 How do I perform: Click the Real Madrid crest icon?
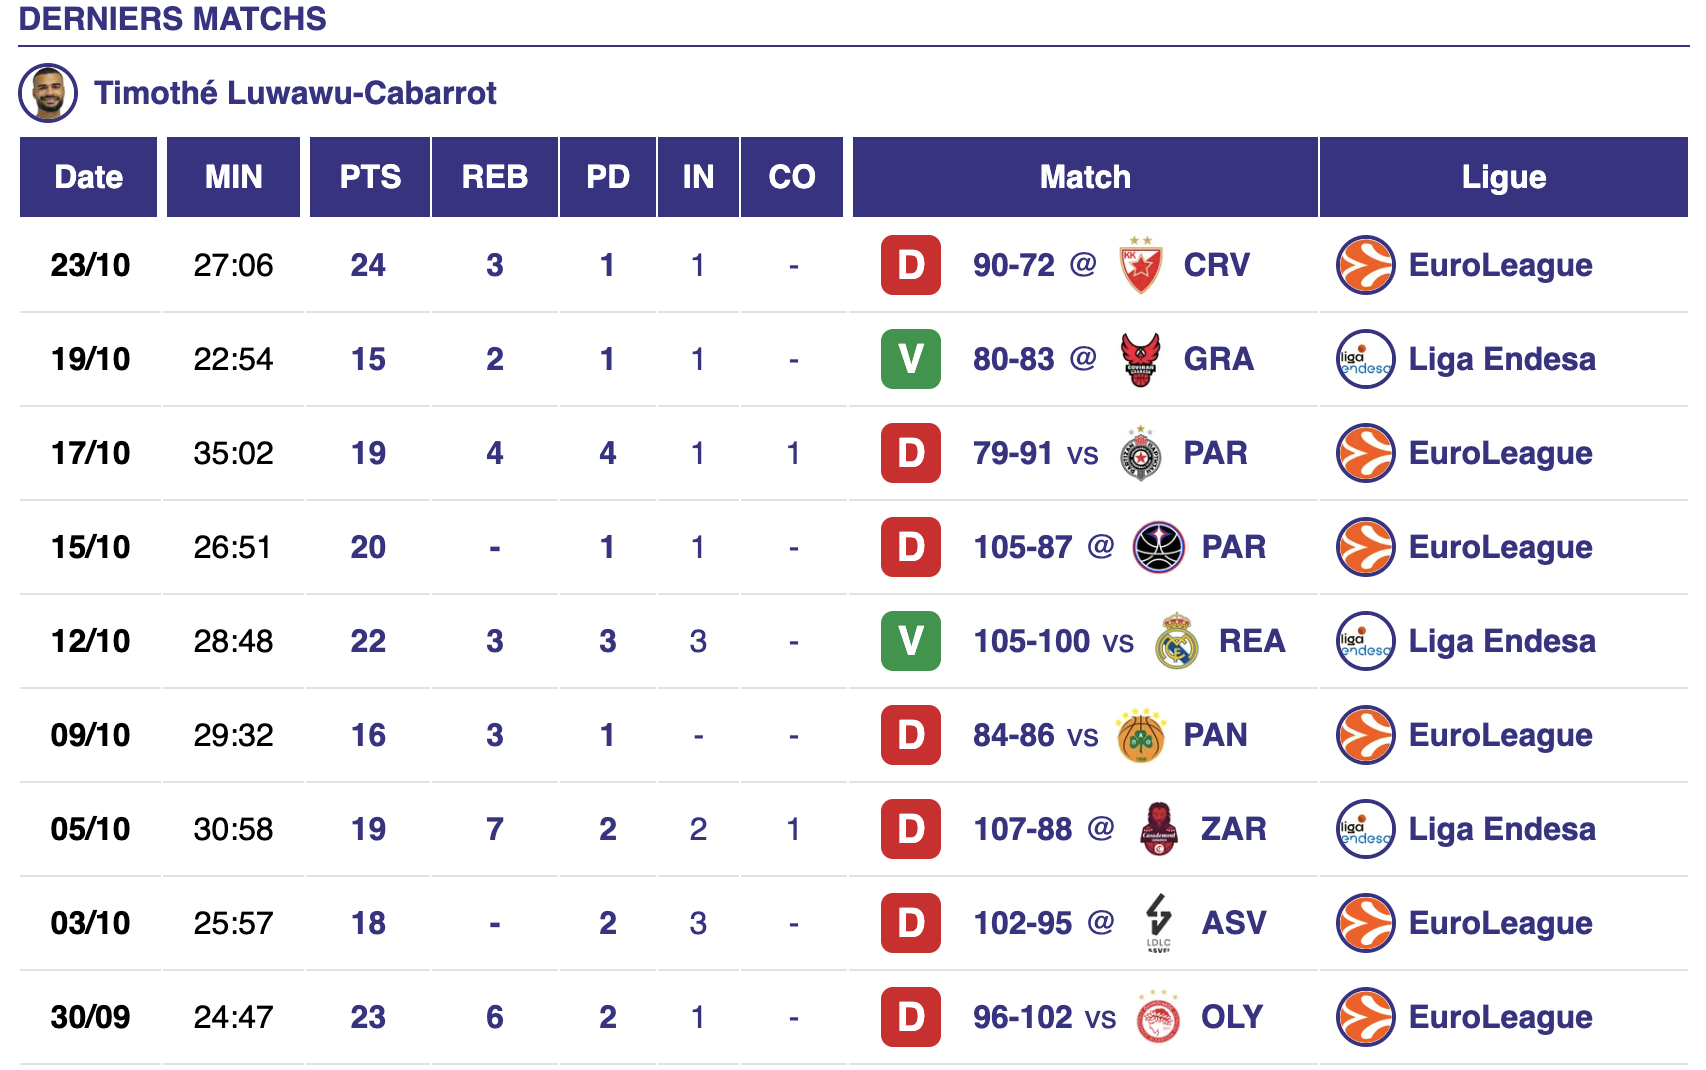tap(1176, 641)
